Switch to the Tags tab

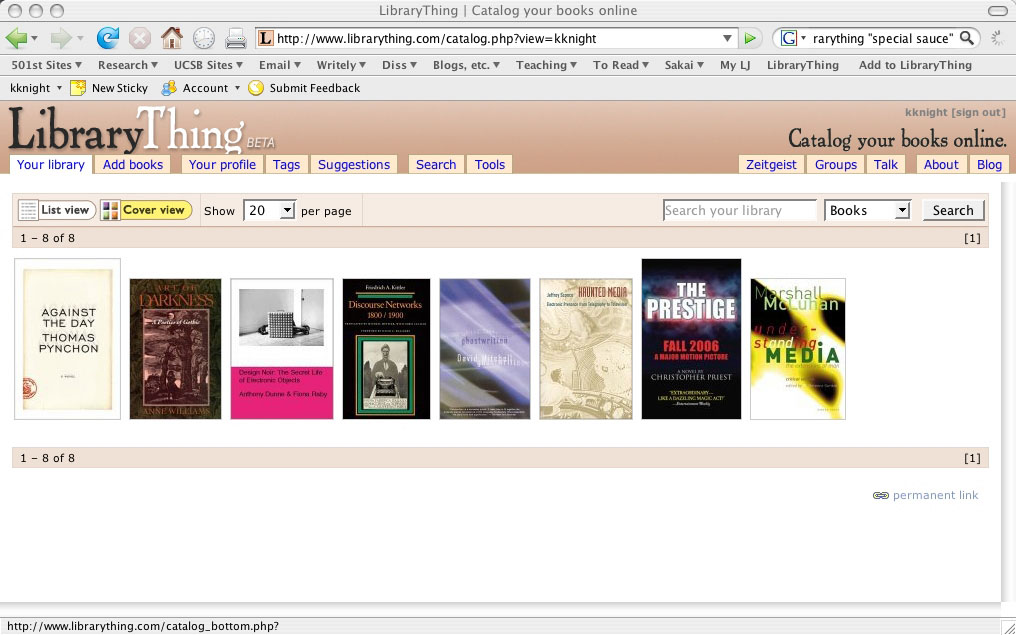pos(286,165)
